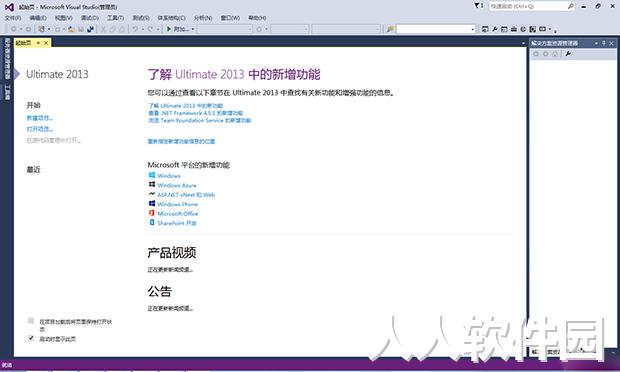Toggle 'keep page open after project loads' checkbox
620x372 pixels.
tap(31, 321)
